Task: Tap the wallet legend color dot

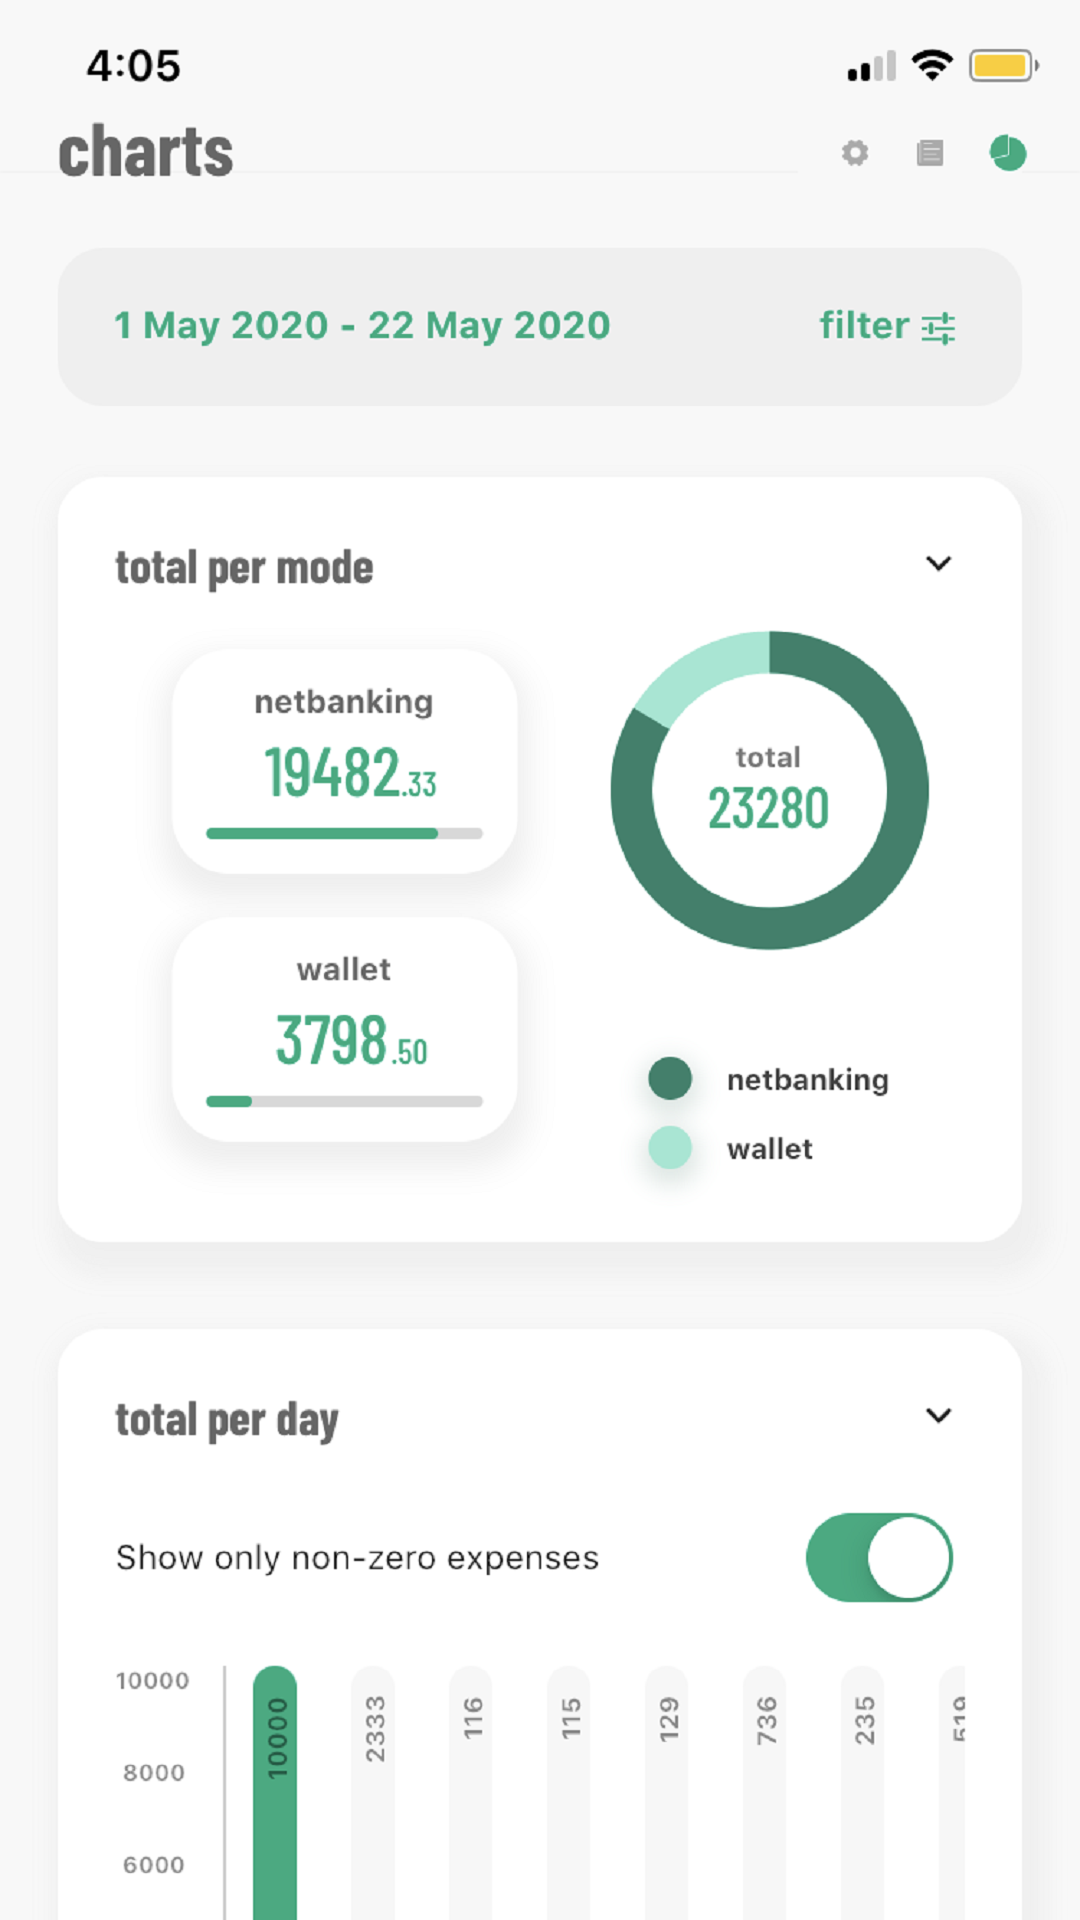Action: pos(670,1148)
